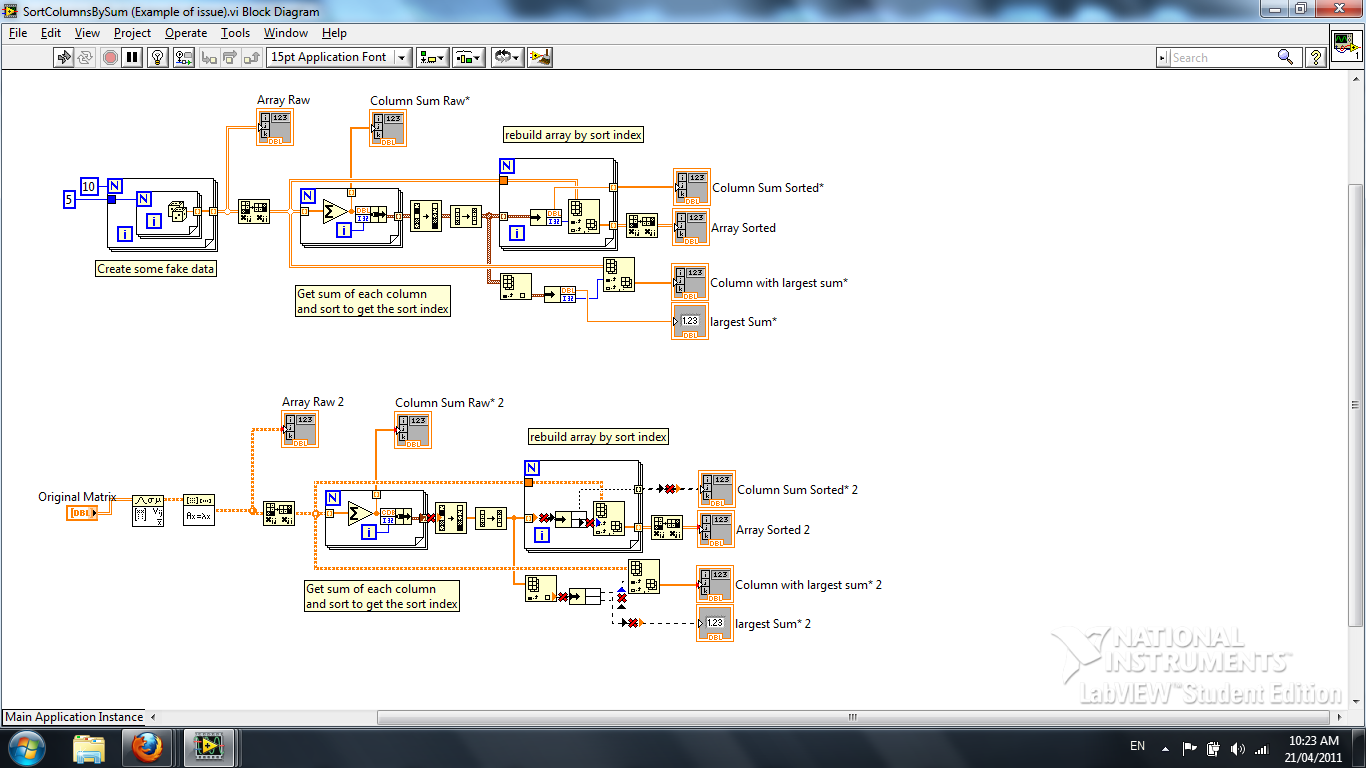Image resolution: width=1366 pixels, height=768 pixels.
Task: Open the Tools menu
Action: 235,33
